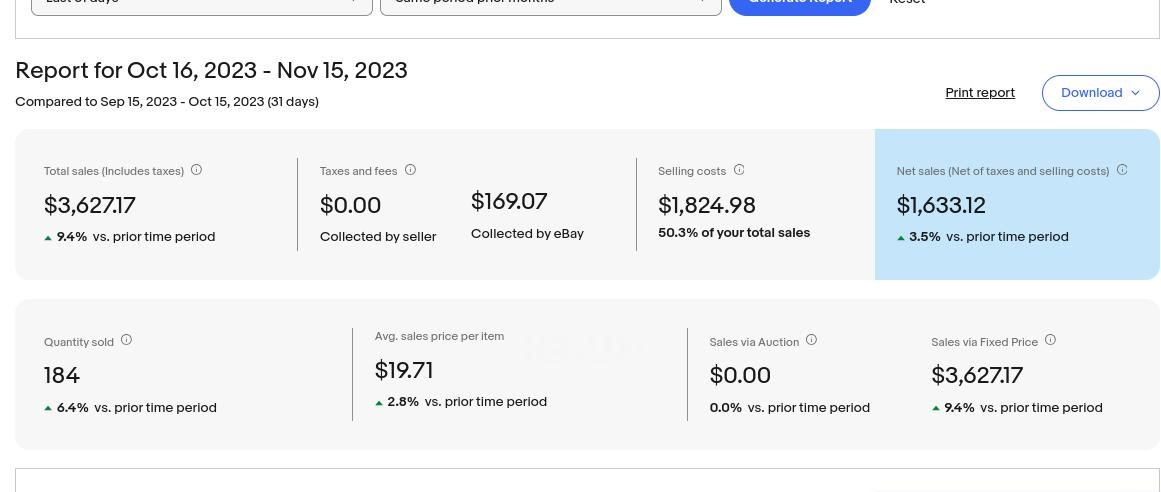Click the $1,824.98 selling costs value

pos(706,206)
